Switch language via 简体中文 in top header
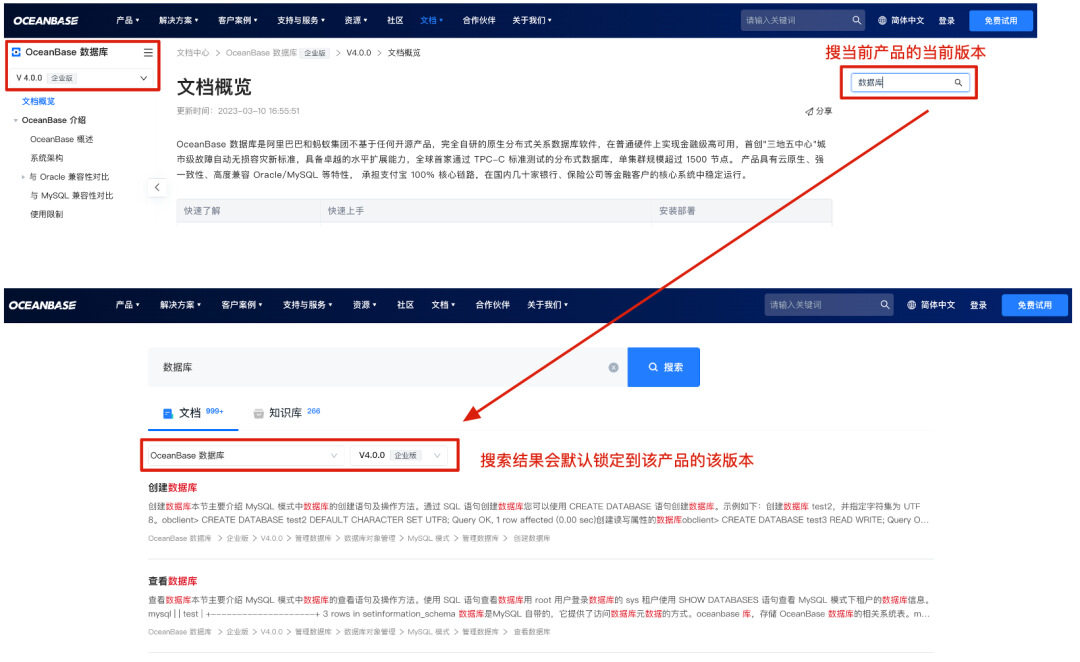This screenshot has width=1080, height=662. pyautogui.click(x=907, y=21)
